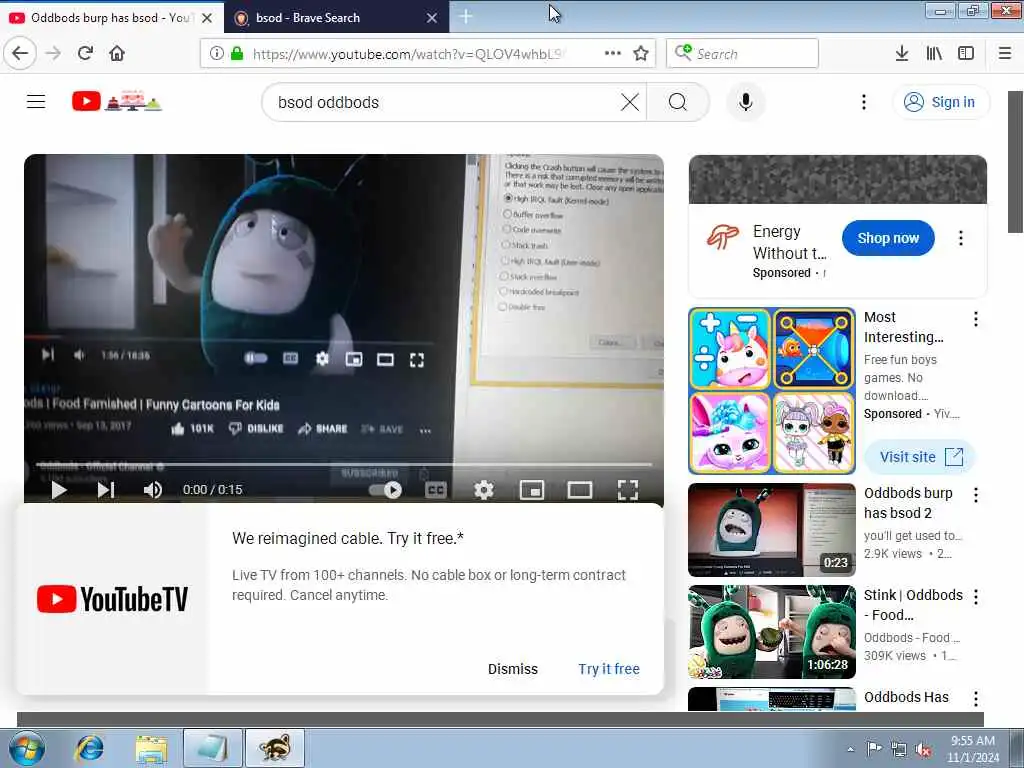Open the Firefox hamburger menu
Viewport: 1024px width, 768px height.
tap(1005, 53)
